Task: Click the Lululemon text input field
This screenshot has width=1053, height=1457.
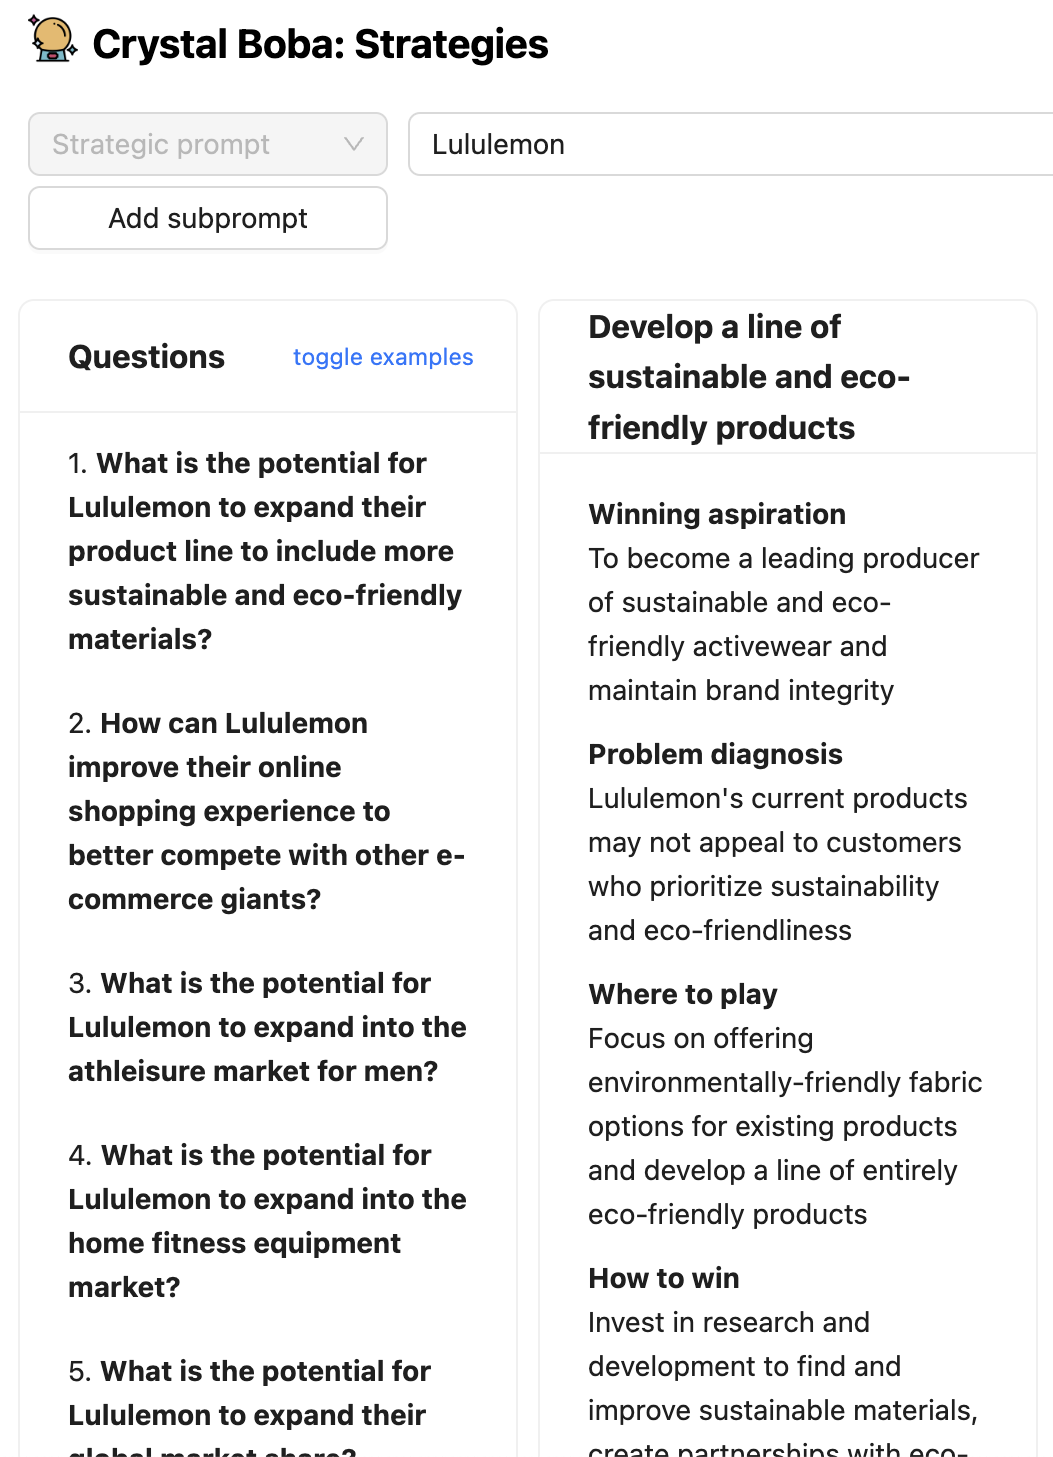Action: (730, 144)
